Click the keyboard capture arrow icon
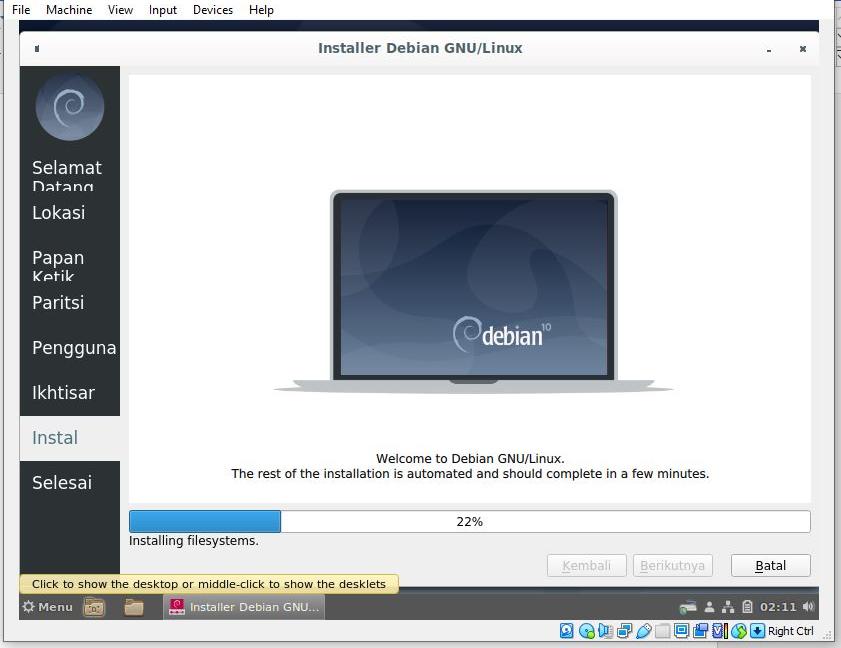Image resolution: width=841 pixels, height=648 pixels. point(757,631)
